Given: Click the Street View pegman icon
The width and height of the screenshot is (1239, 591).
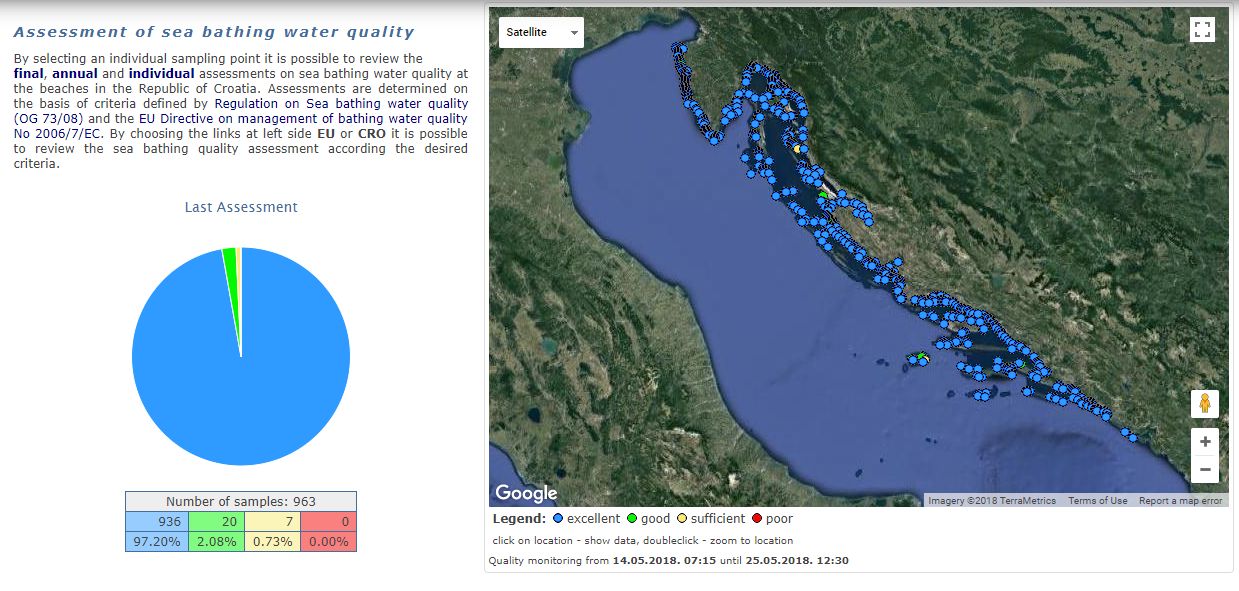Looking at the screenshot, I should pyautogui.click(x=1204, y=404).
